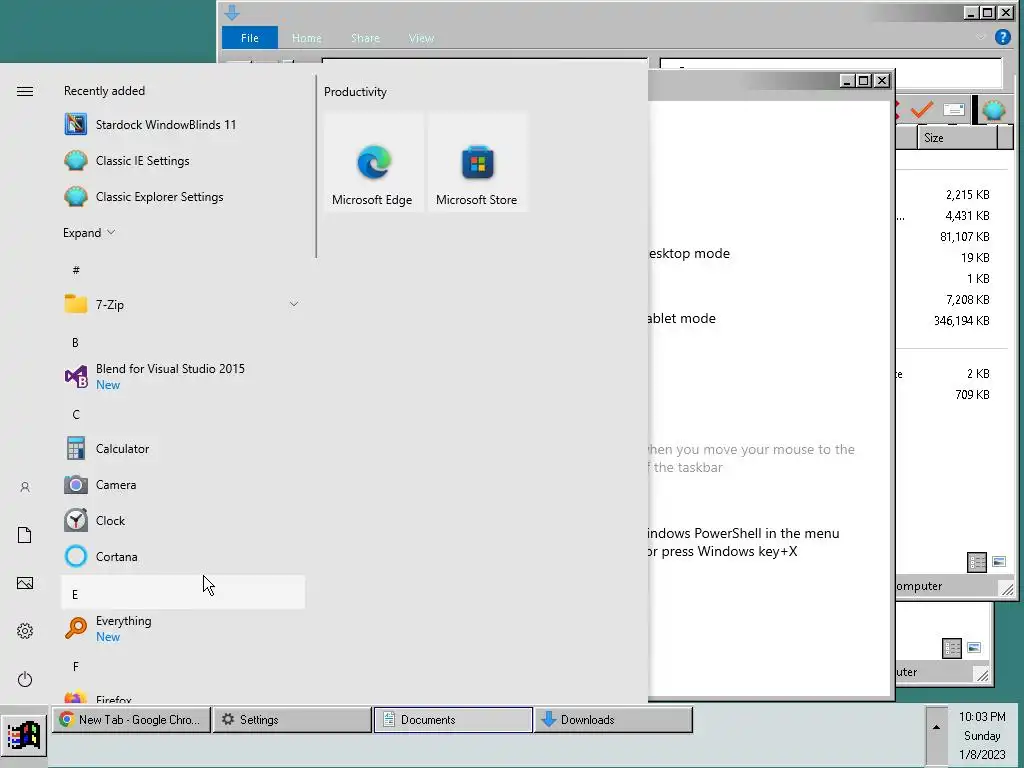This screenshot has height=768, width=1024.
Task: Click the Classic Shell seashell icon in Explorer toolbar
Action: [993, 110]
